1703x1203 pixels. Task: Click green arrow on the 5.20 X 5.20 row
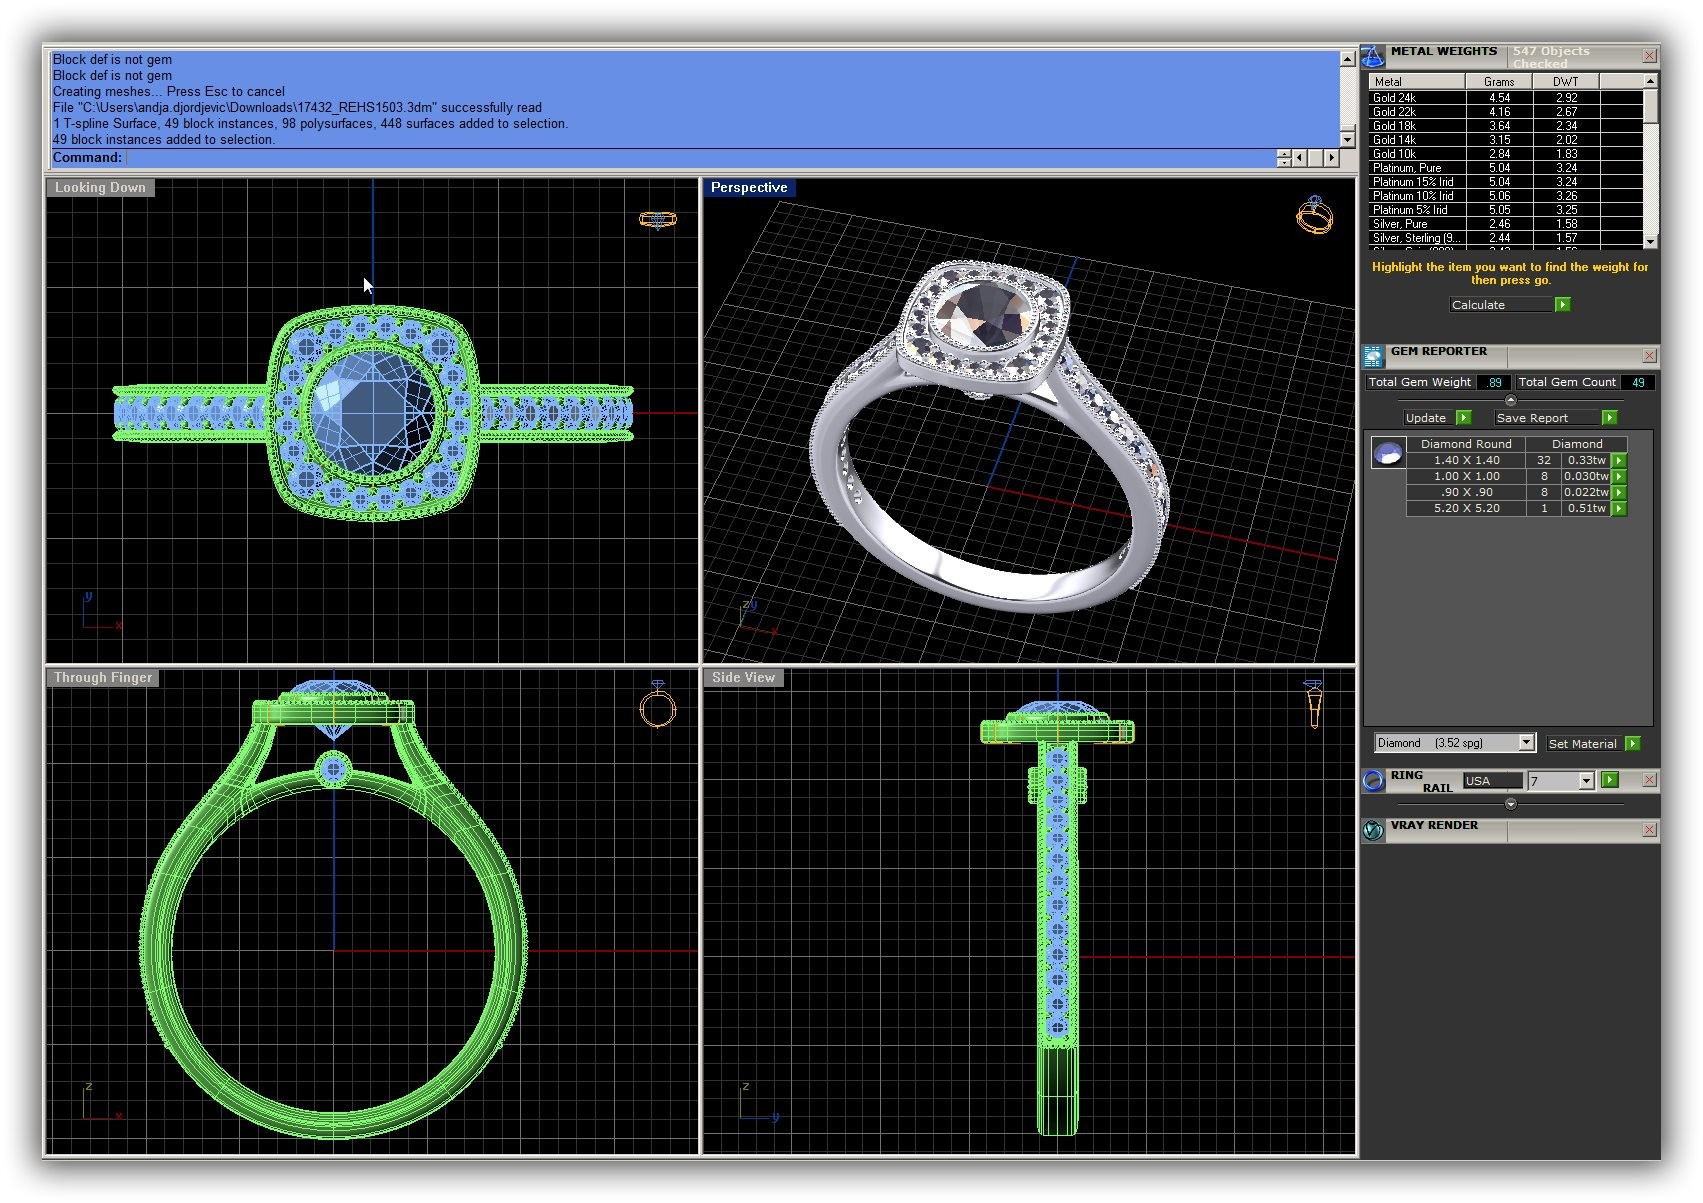click(x=1619, y=509)
